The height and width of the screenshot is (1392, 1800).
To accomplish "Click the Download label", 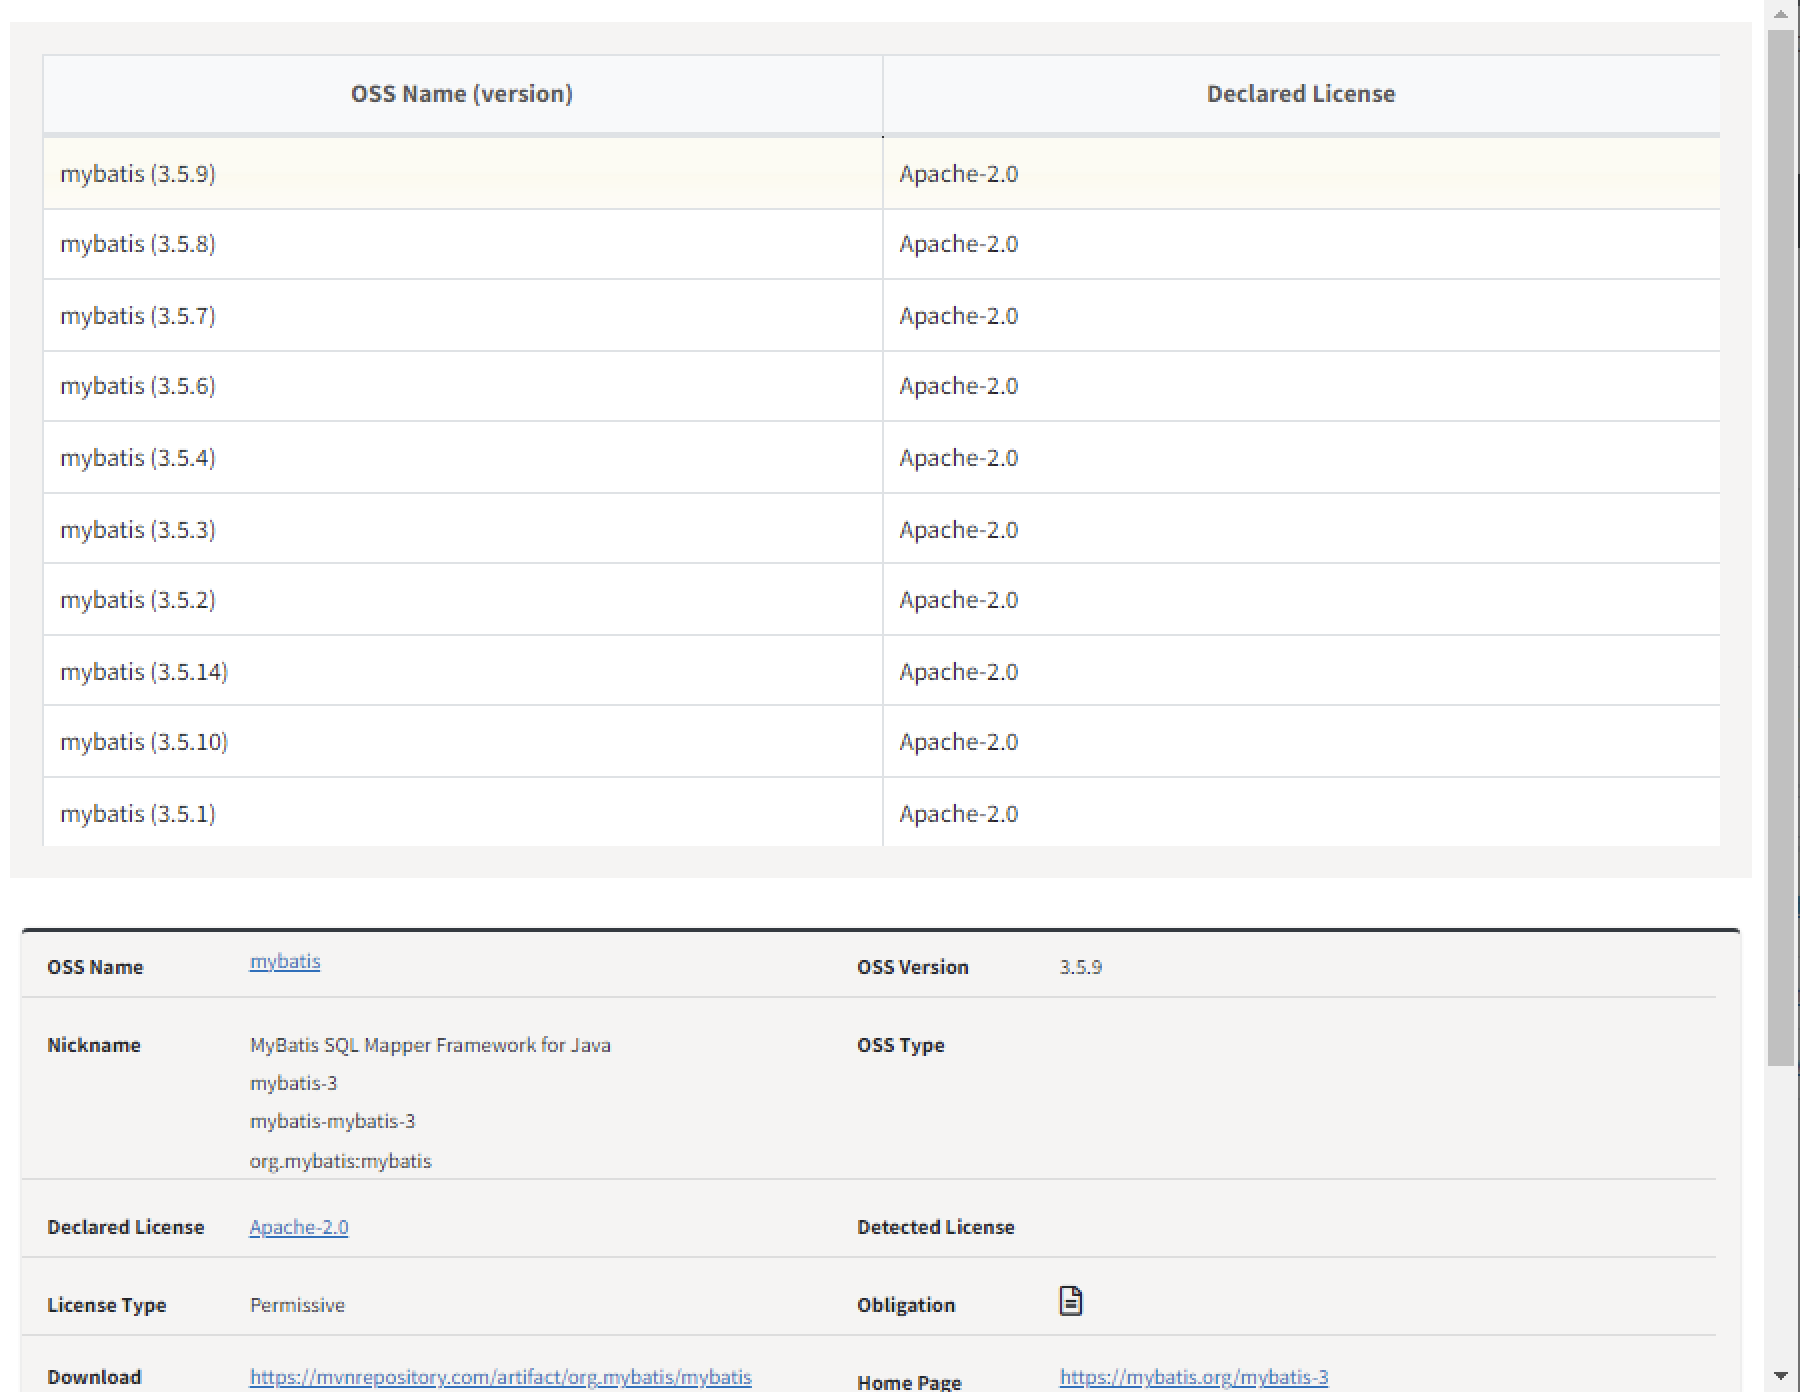I will pyautogui.click(x=94, y=1377).
